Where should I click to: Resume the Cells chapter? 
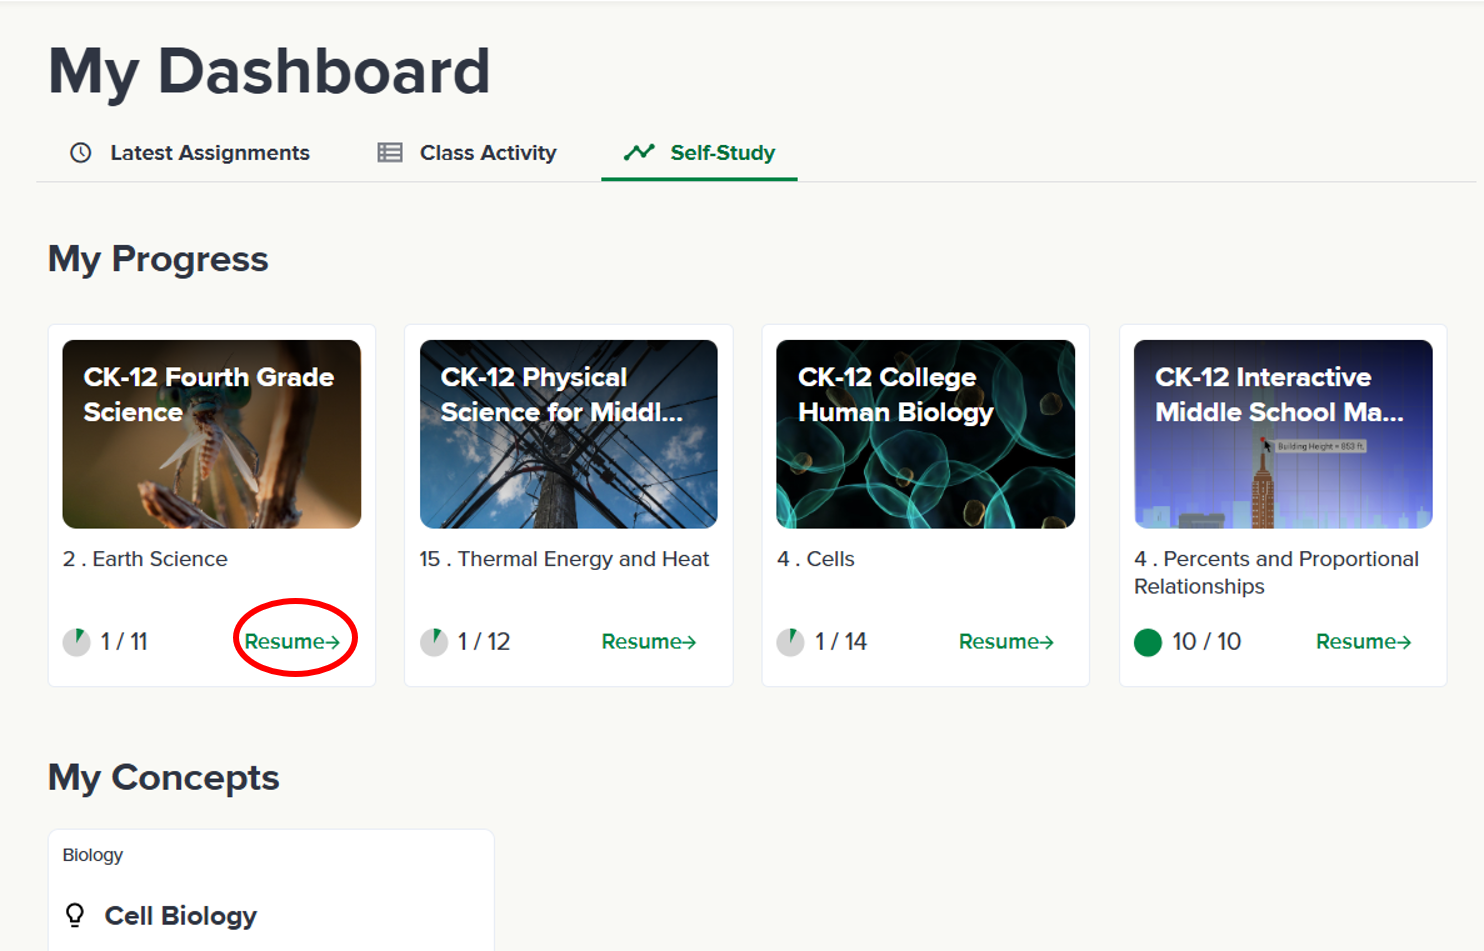click(1006, 642)
